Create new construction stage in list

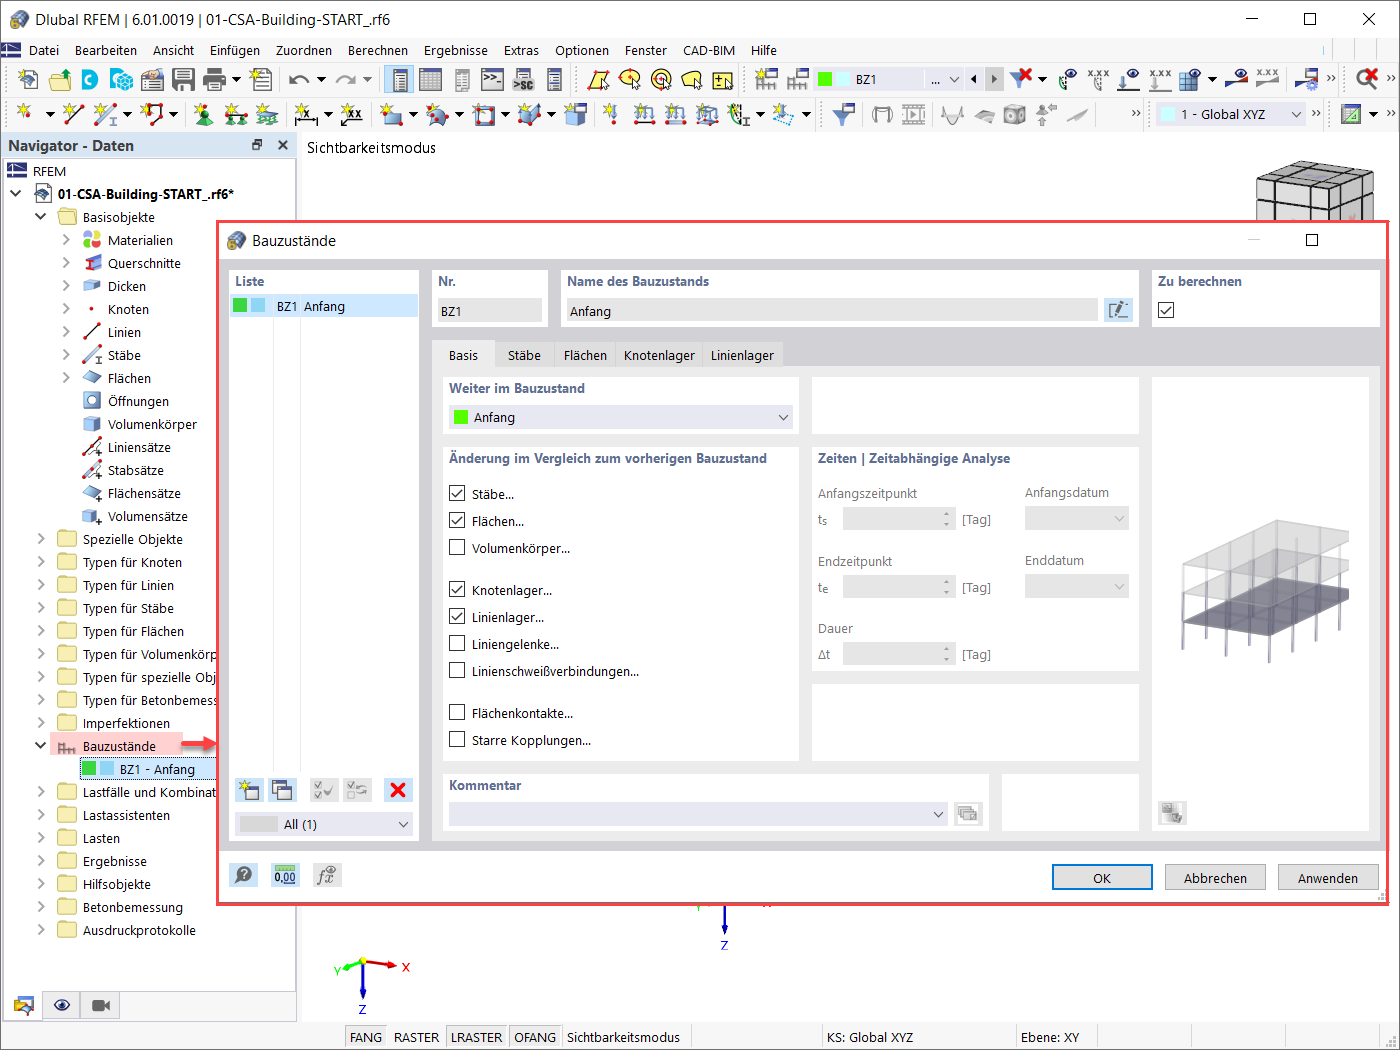[249, 790]
